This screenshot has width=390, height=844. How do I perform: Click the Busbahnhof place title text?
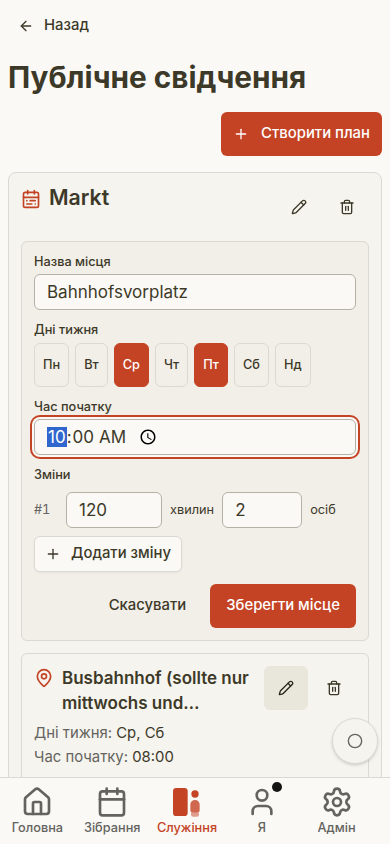click(x=156, y=690)
